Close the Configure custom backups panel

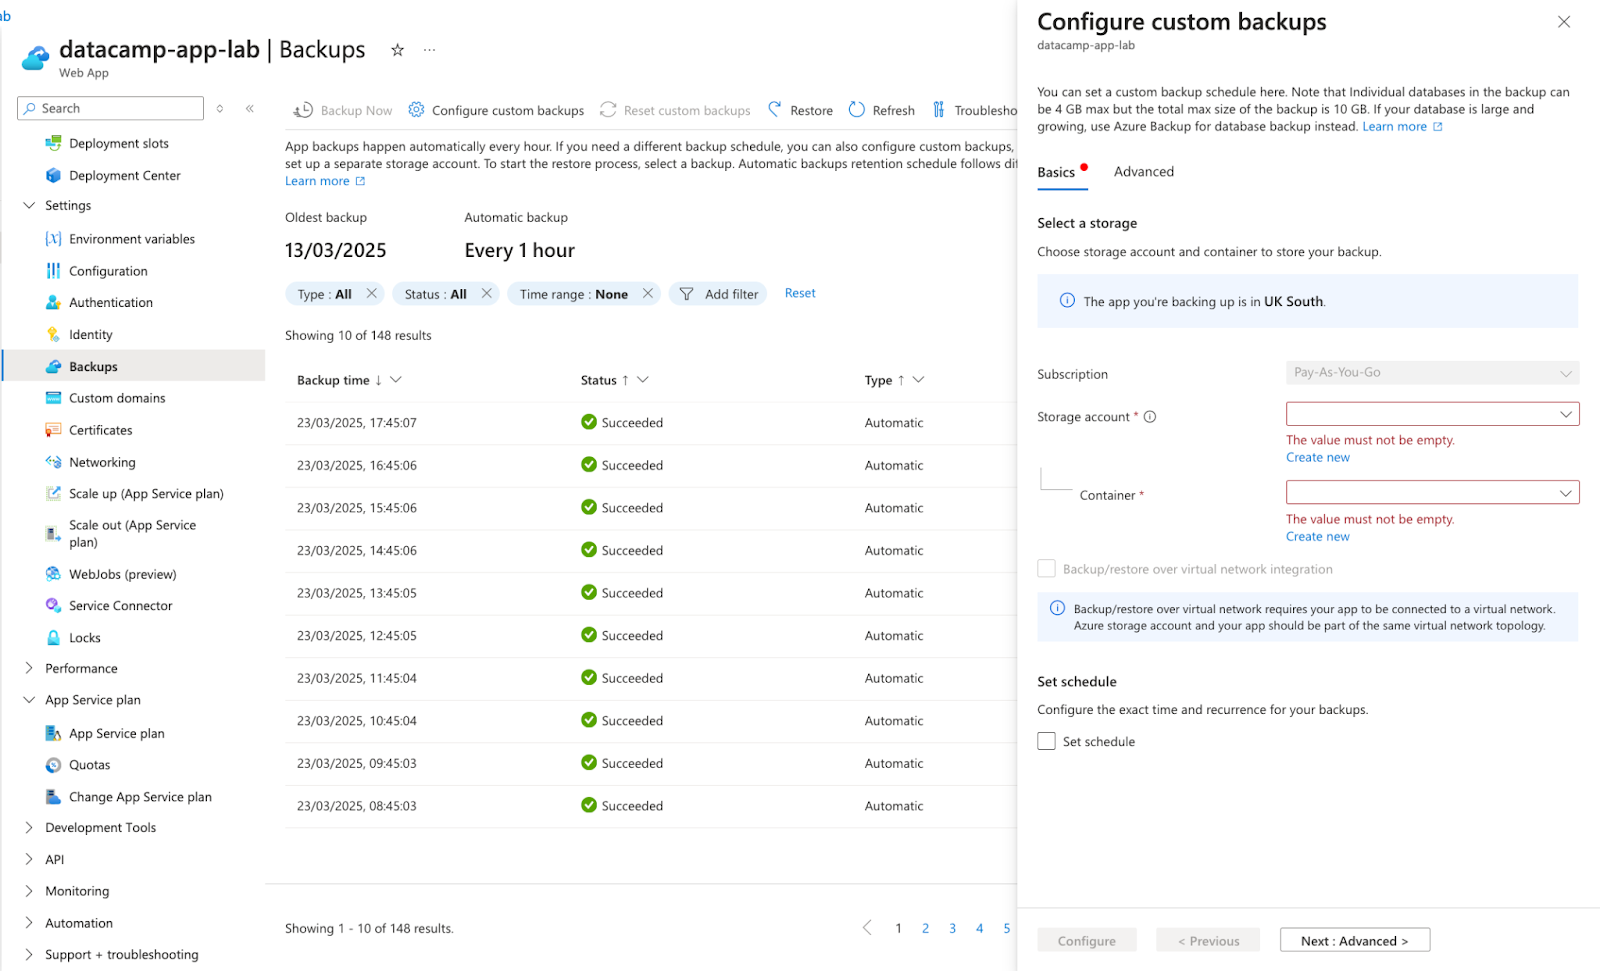(x=1564, y=22)
